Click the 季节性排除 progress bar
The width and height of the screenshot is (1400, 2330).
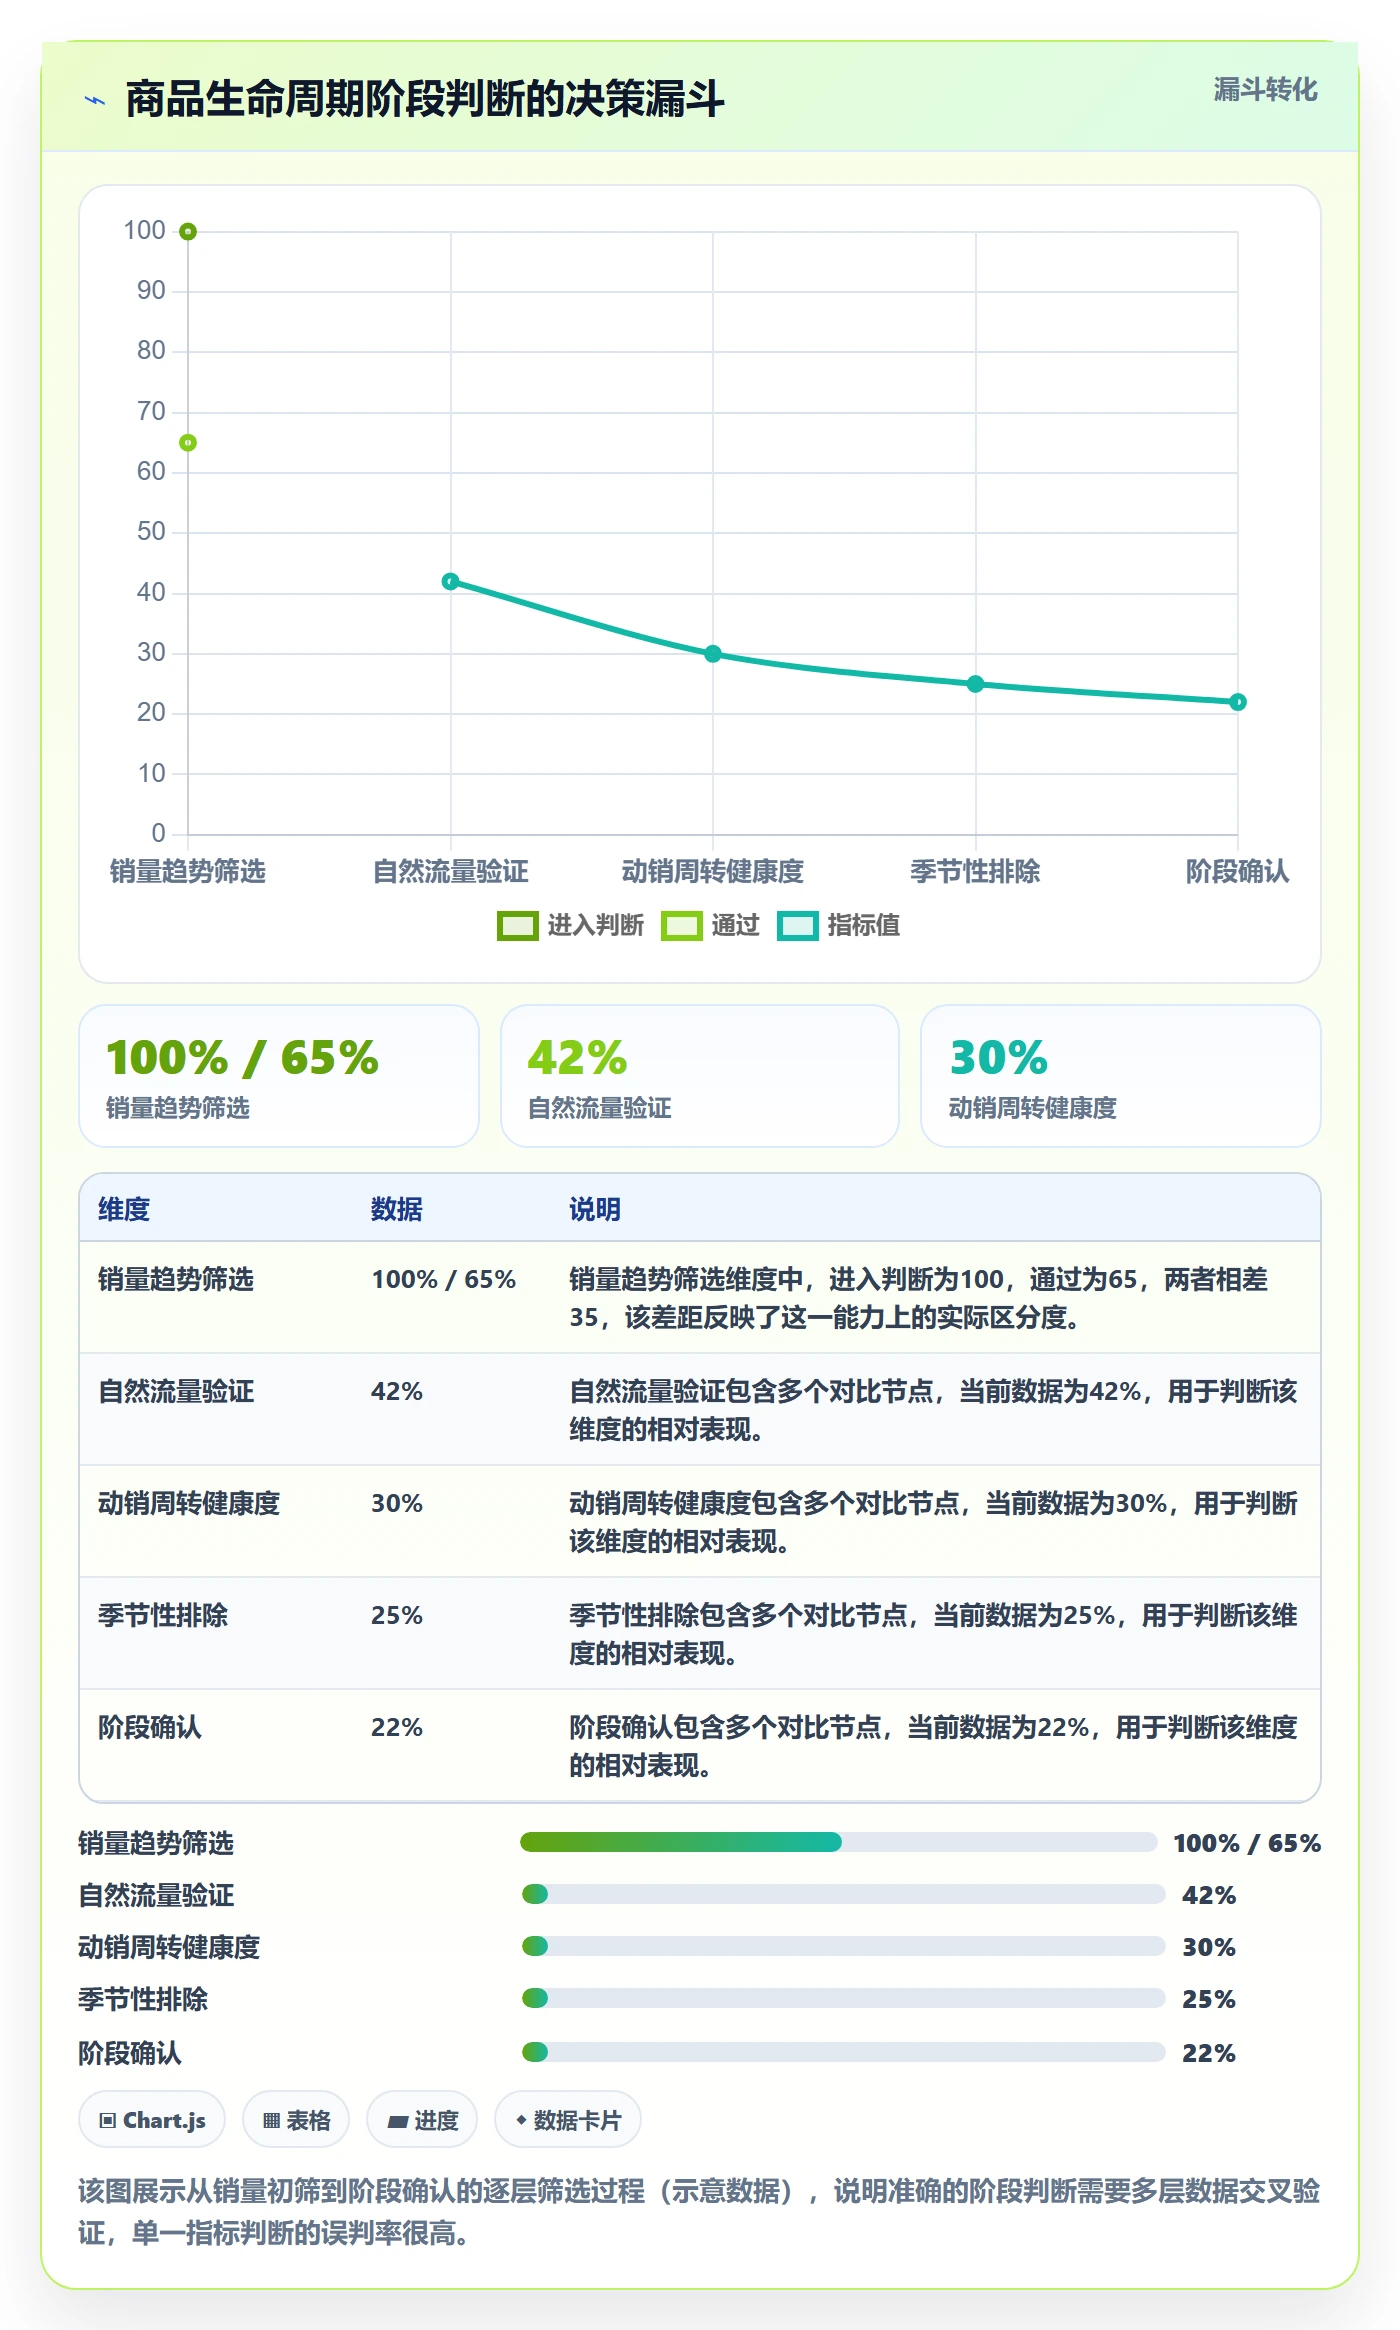tap(843, 1998)
